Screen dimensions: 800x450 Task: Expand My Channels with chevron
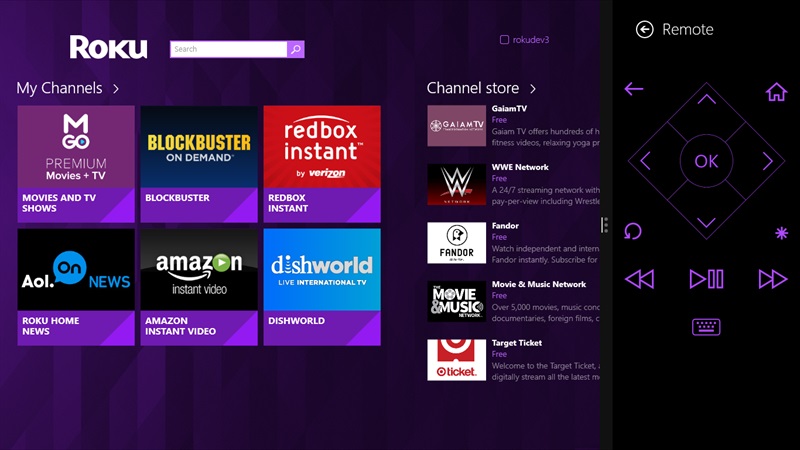(x=116, y=89)
